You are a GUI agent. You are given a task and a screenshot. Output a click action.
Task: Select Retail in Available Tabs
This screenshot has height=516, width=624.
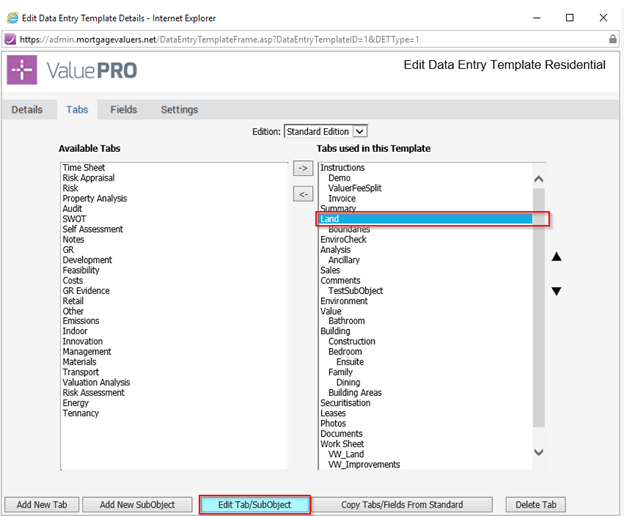point(73,301)
